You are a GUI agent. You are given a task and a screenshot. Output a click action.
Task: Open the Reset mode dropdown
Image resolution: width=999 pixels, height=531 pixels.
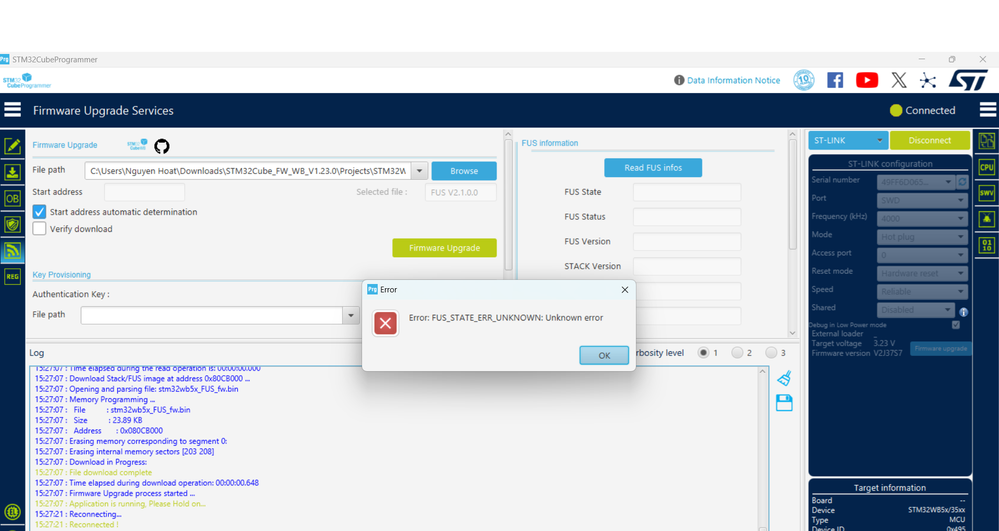pos(923,273)
